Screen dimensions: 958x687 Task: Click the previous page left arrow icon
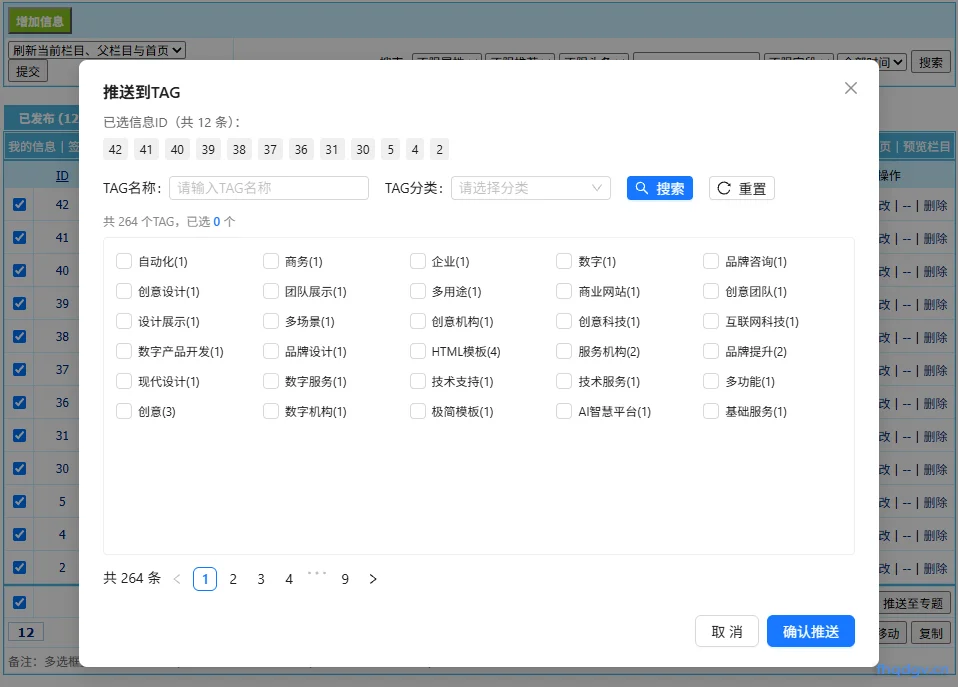177,579
